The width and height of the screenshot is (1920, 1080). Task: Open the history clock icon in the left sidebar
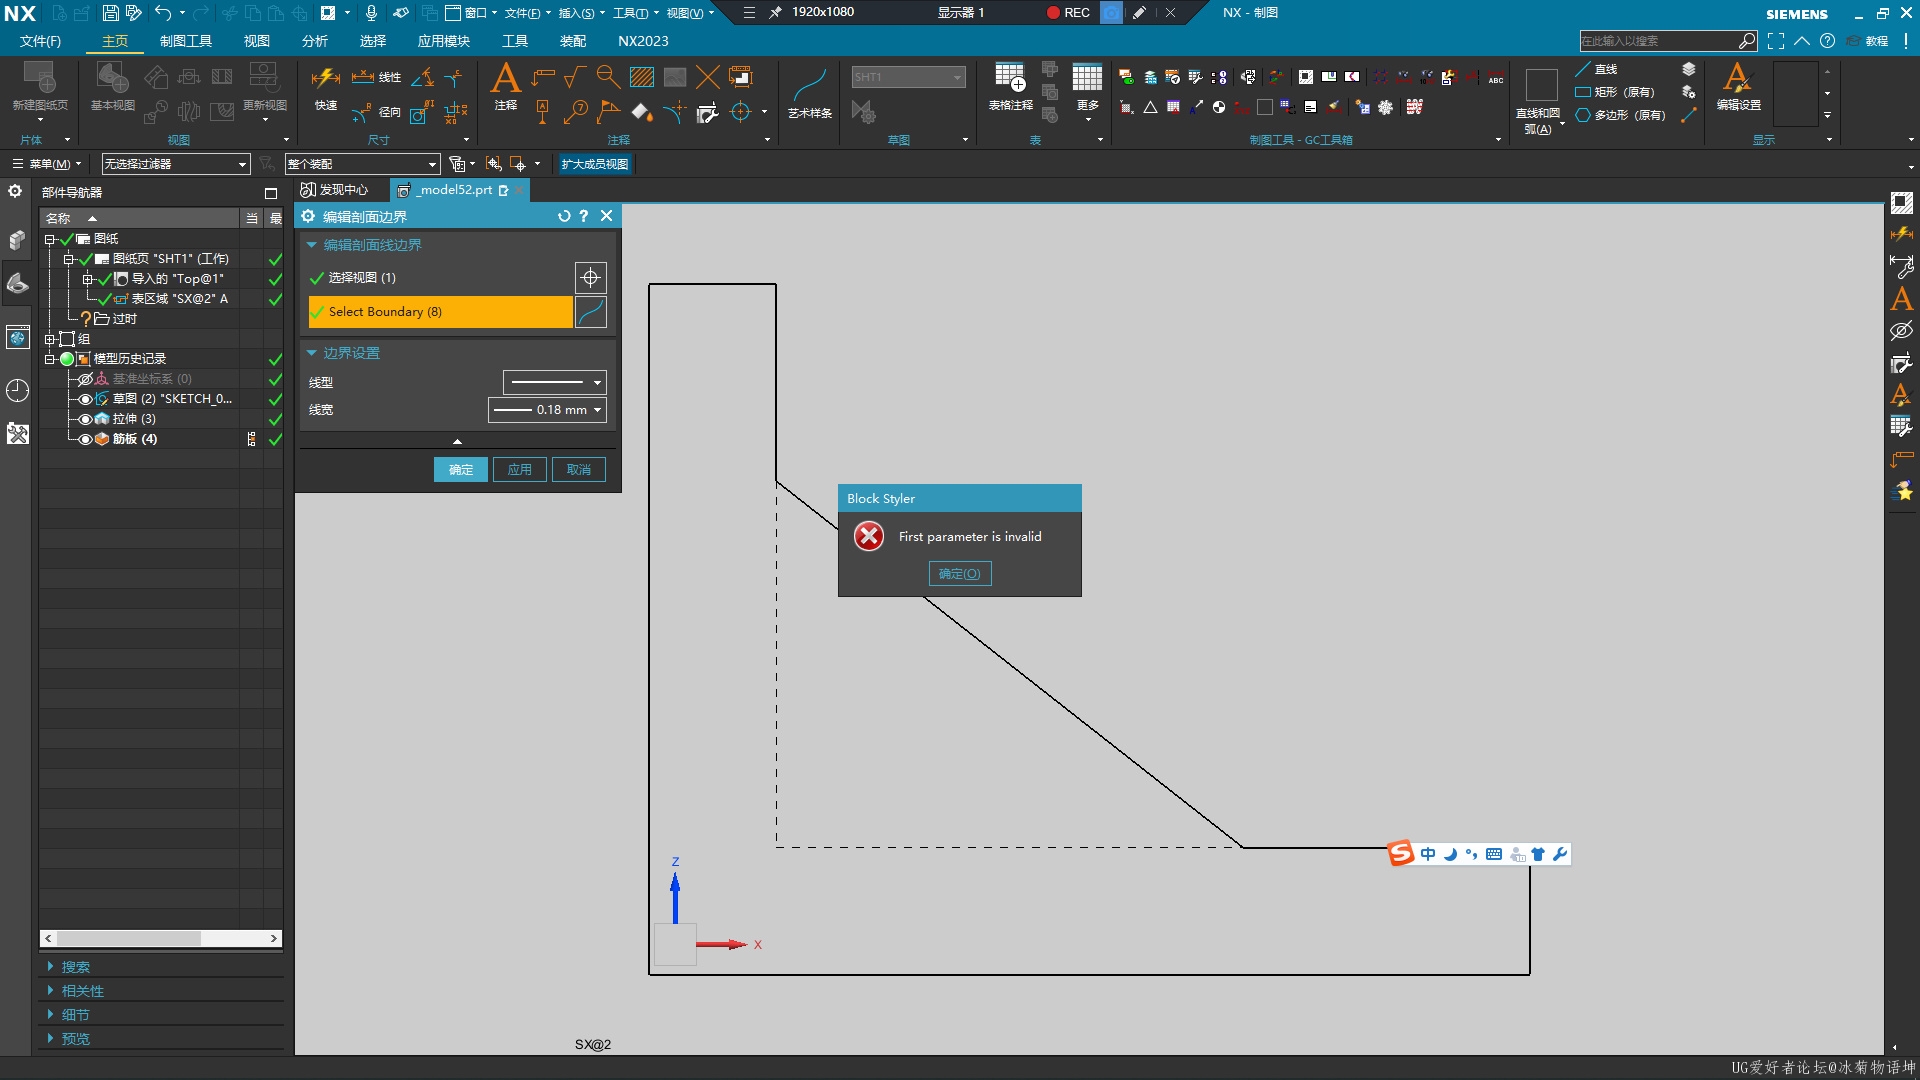pyautogui.click(x=17, y=390)
